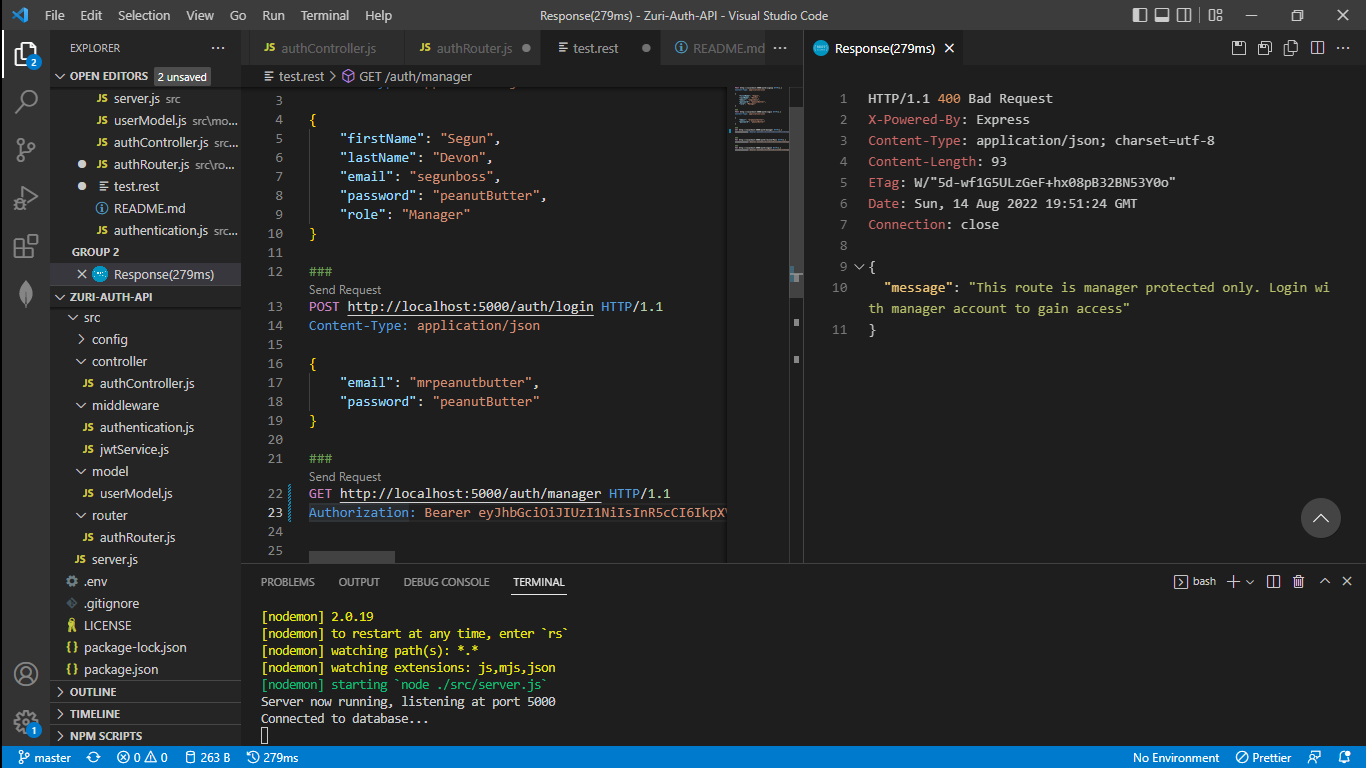
Task: Toggle the Prettier extension in status bar
Action: pos(1263,757)
